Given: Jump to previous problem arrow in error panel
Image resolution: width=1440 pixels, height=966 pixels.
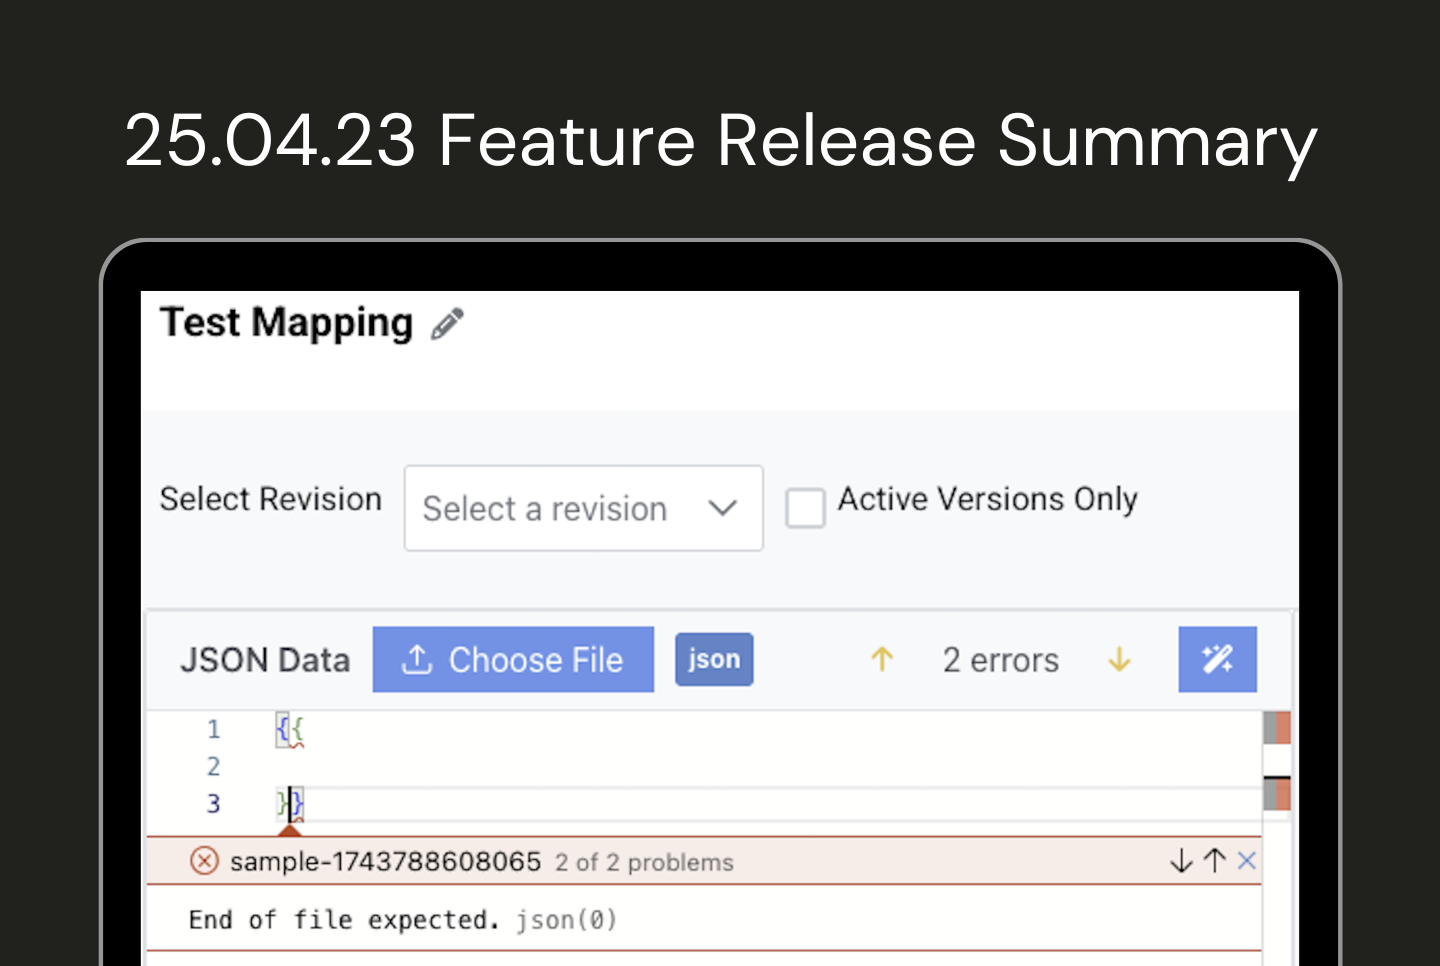Looking at the screenshot, I should tap(1214, 861).
